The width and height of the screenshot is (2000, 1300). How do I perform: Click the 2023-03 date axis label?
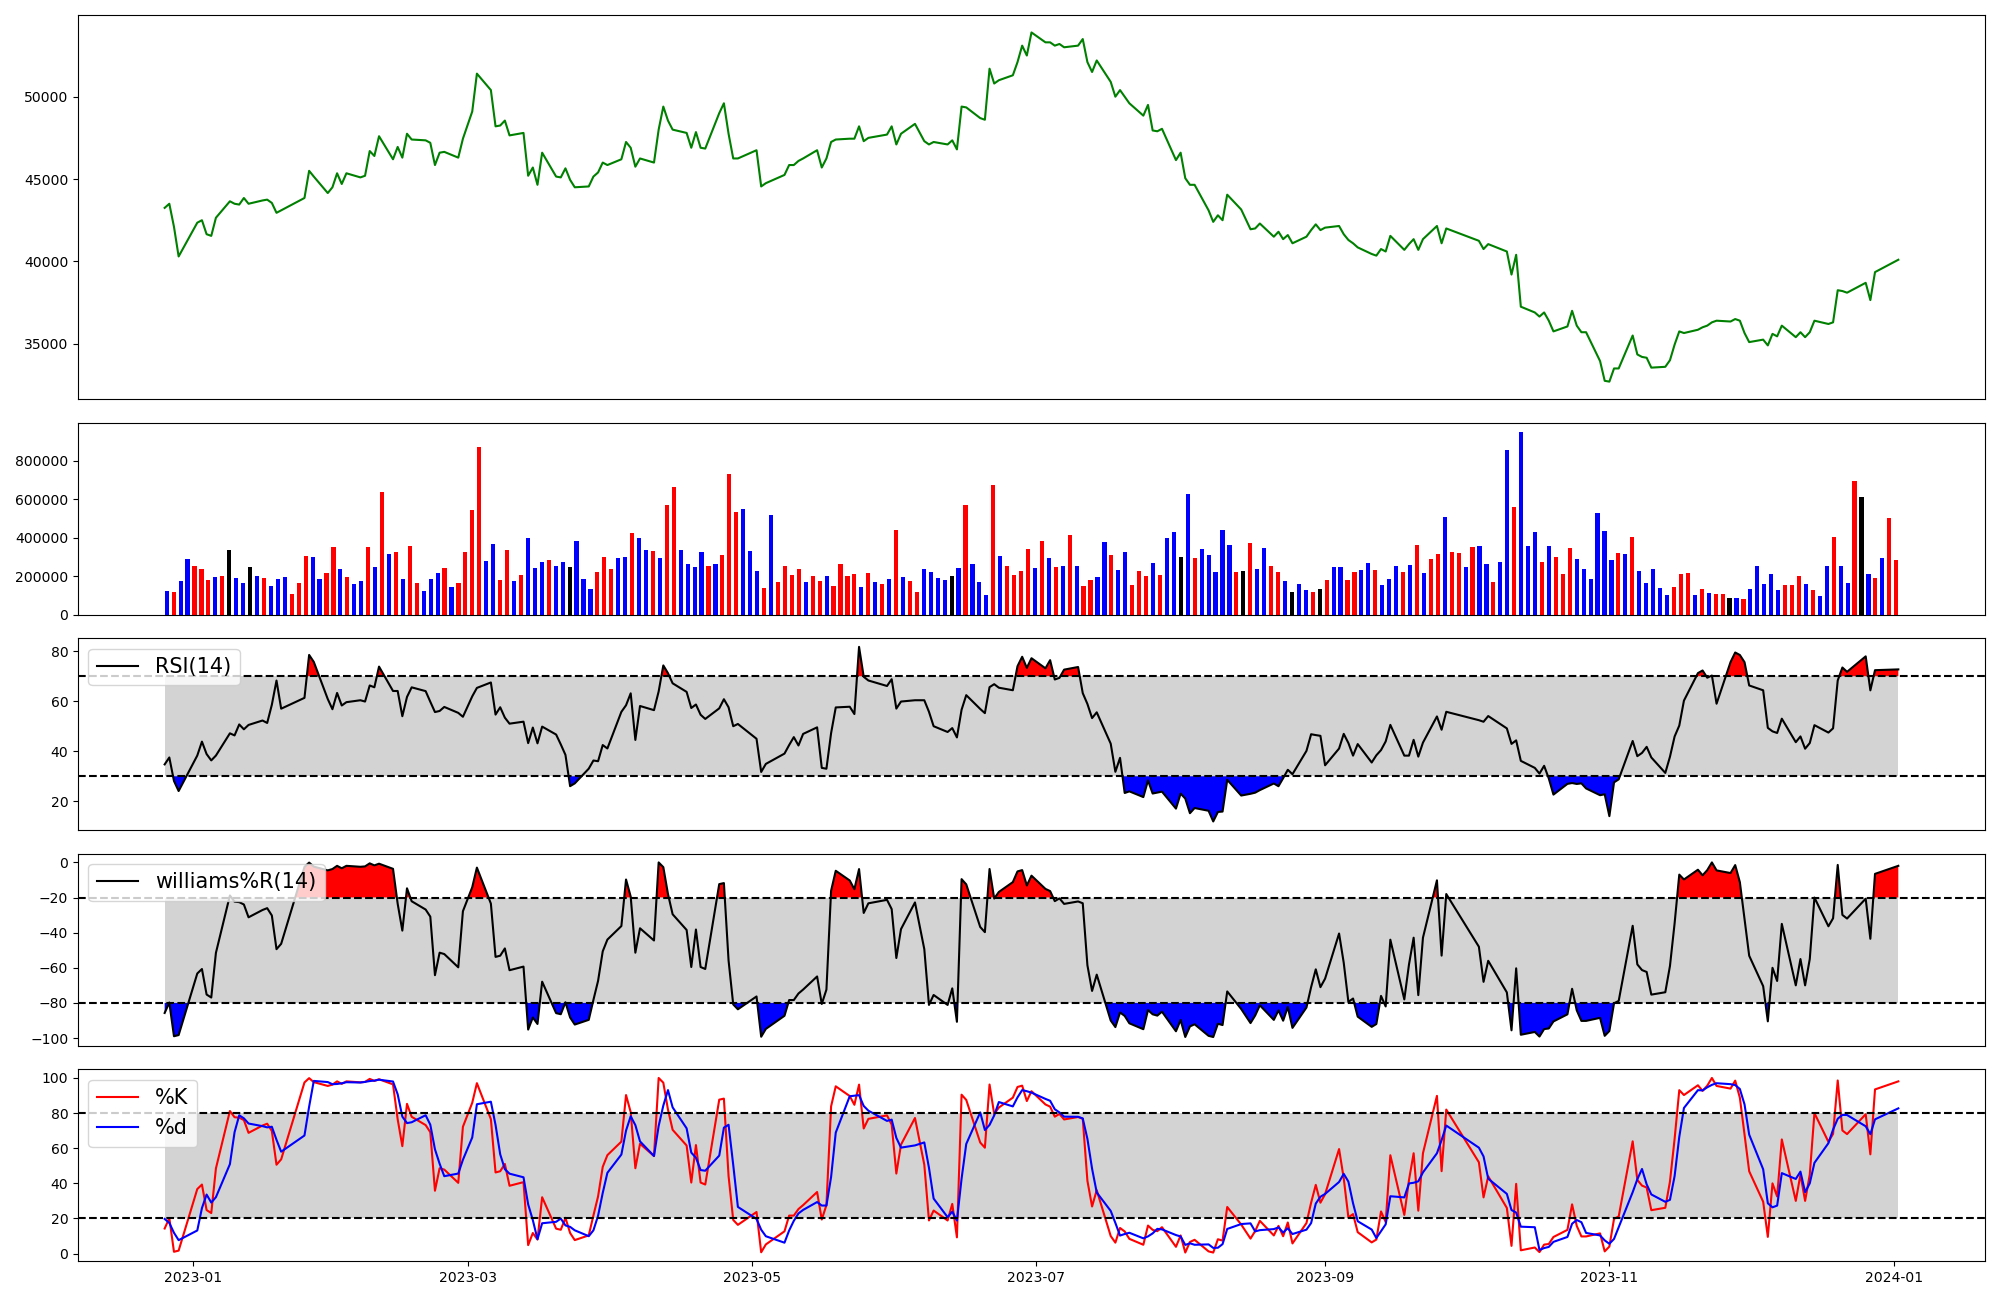(x=468, y=1277)
